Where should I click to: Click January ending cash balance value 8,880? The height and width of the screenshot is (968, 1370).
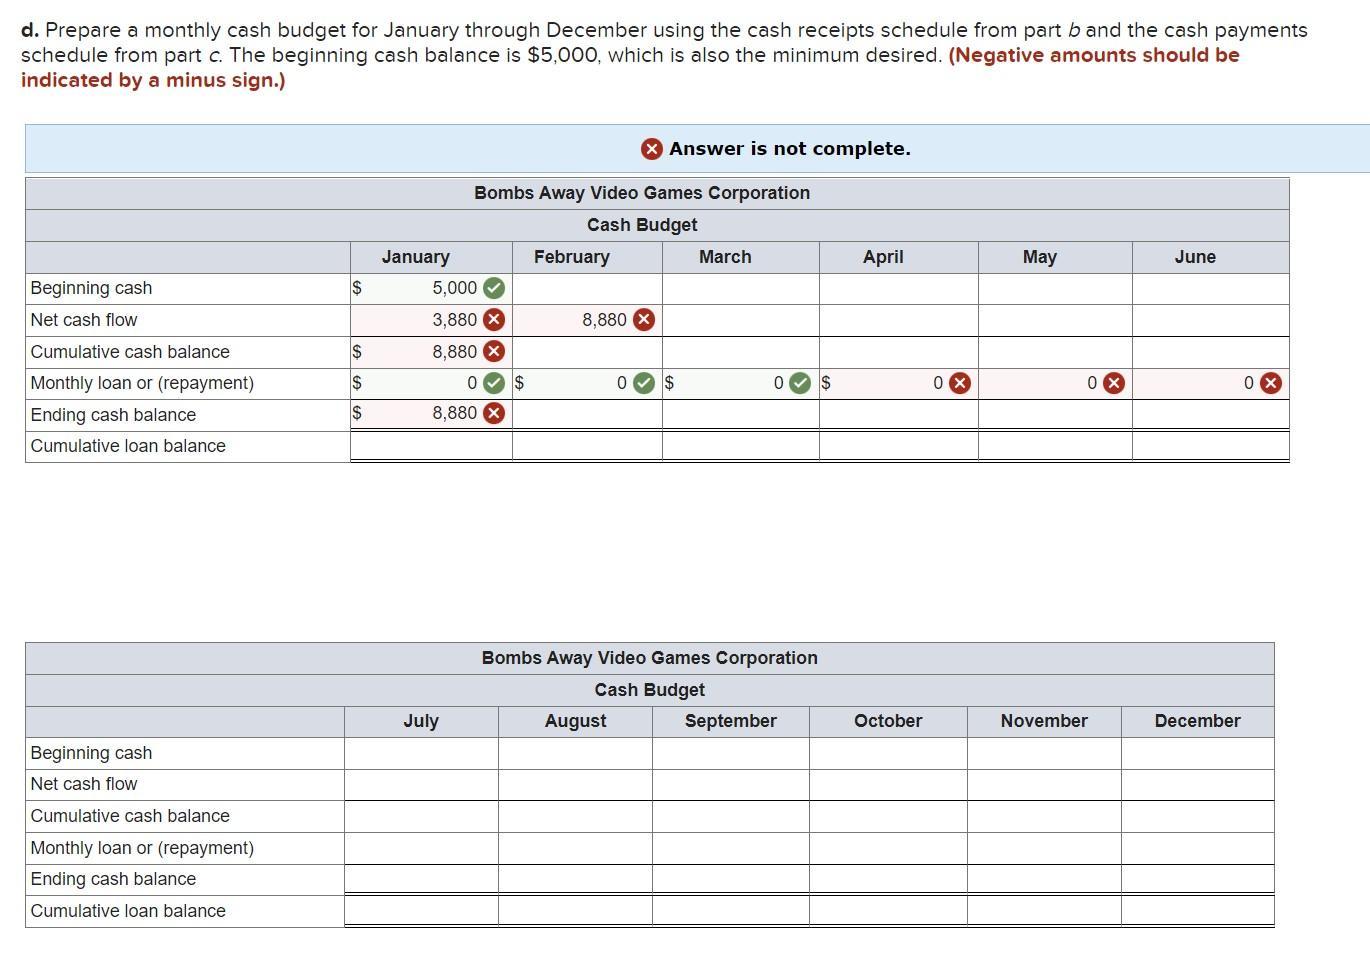(x=454, y=413)
